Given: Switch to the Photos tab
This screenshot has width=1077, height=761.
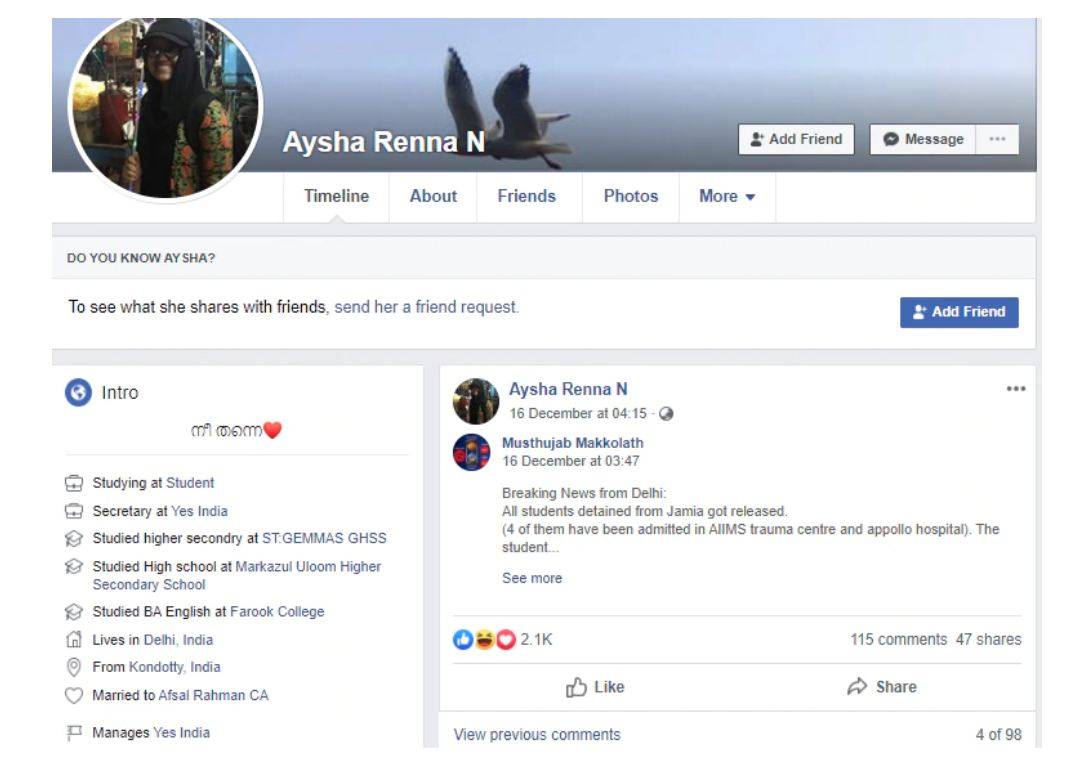Looking at the screenshot, I should click(631, 196).
